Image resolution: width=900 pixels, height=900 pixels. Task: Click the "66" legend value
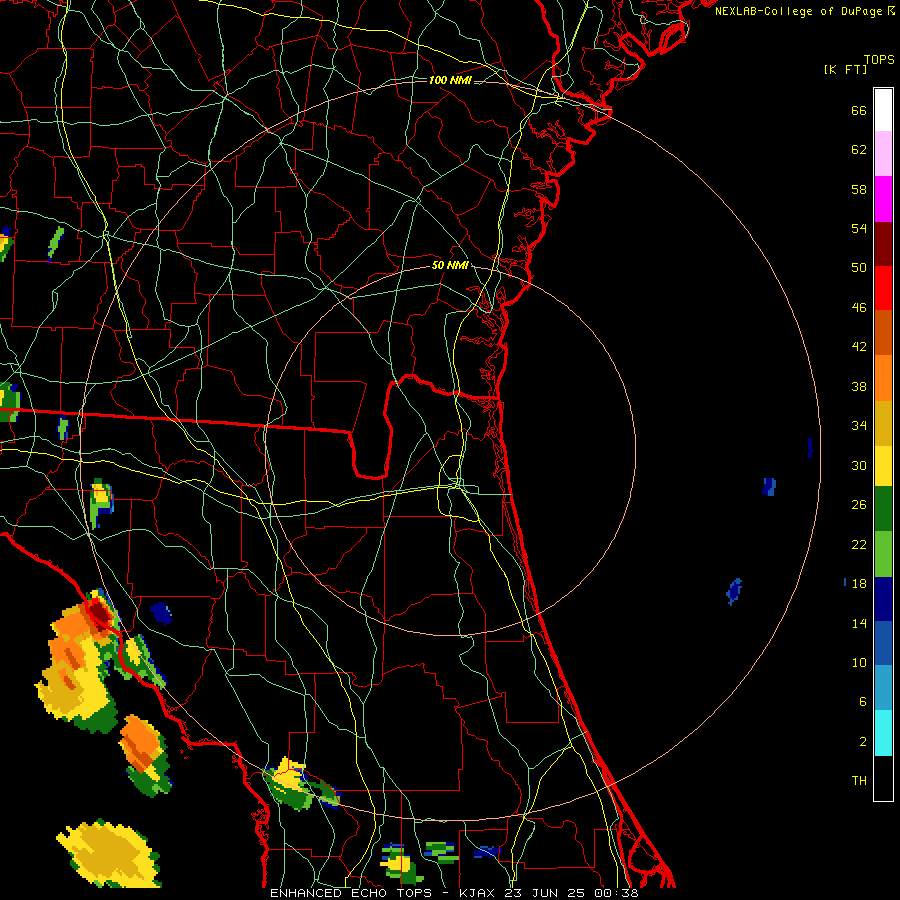pyautogui.click(x=859, y=111)
